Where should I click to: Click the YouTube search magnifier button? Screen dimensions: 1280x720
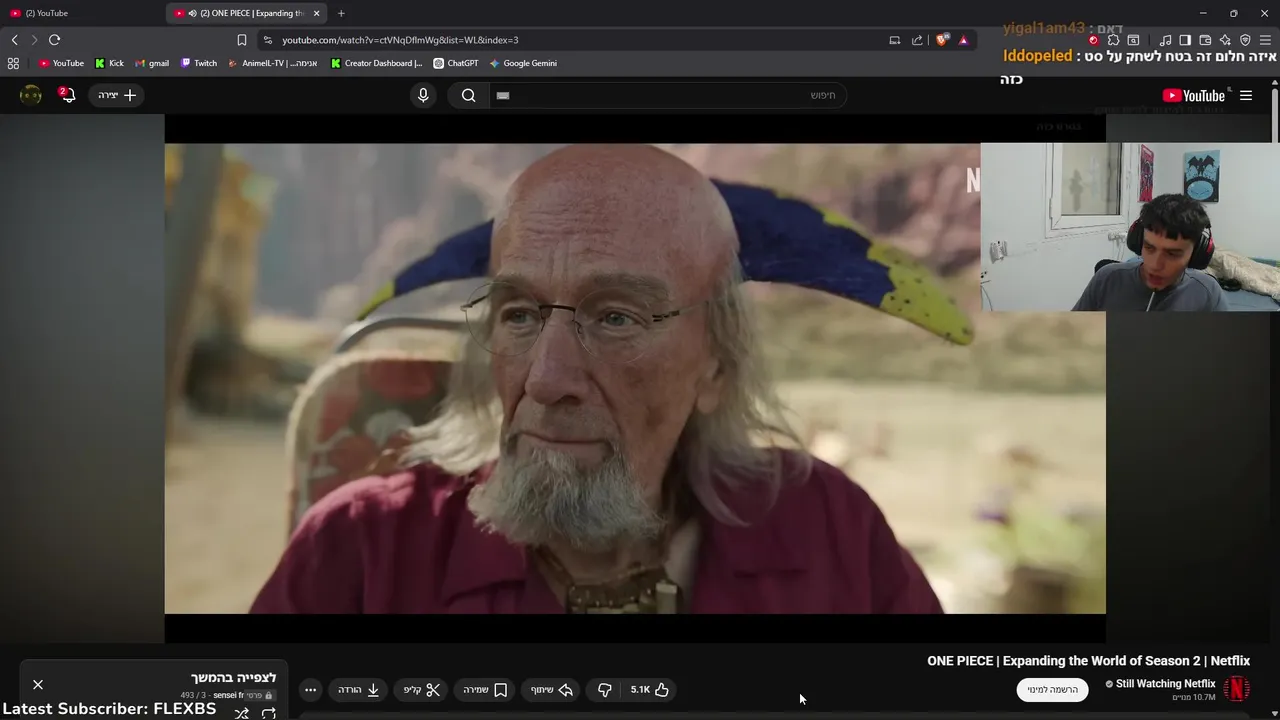click(468, 95)
